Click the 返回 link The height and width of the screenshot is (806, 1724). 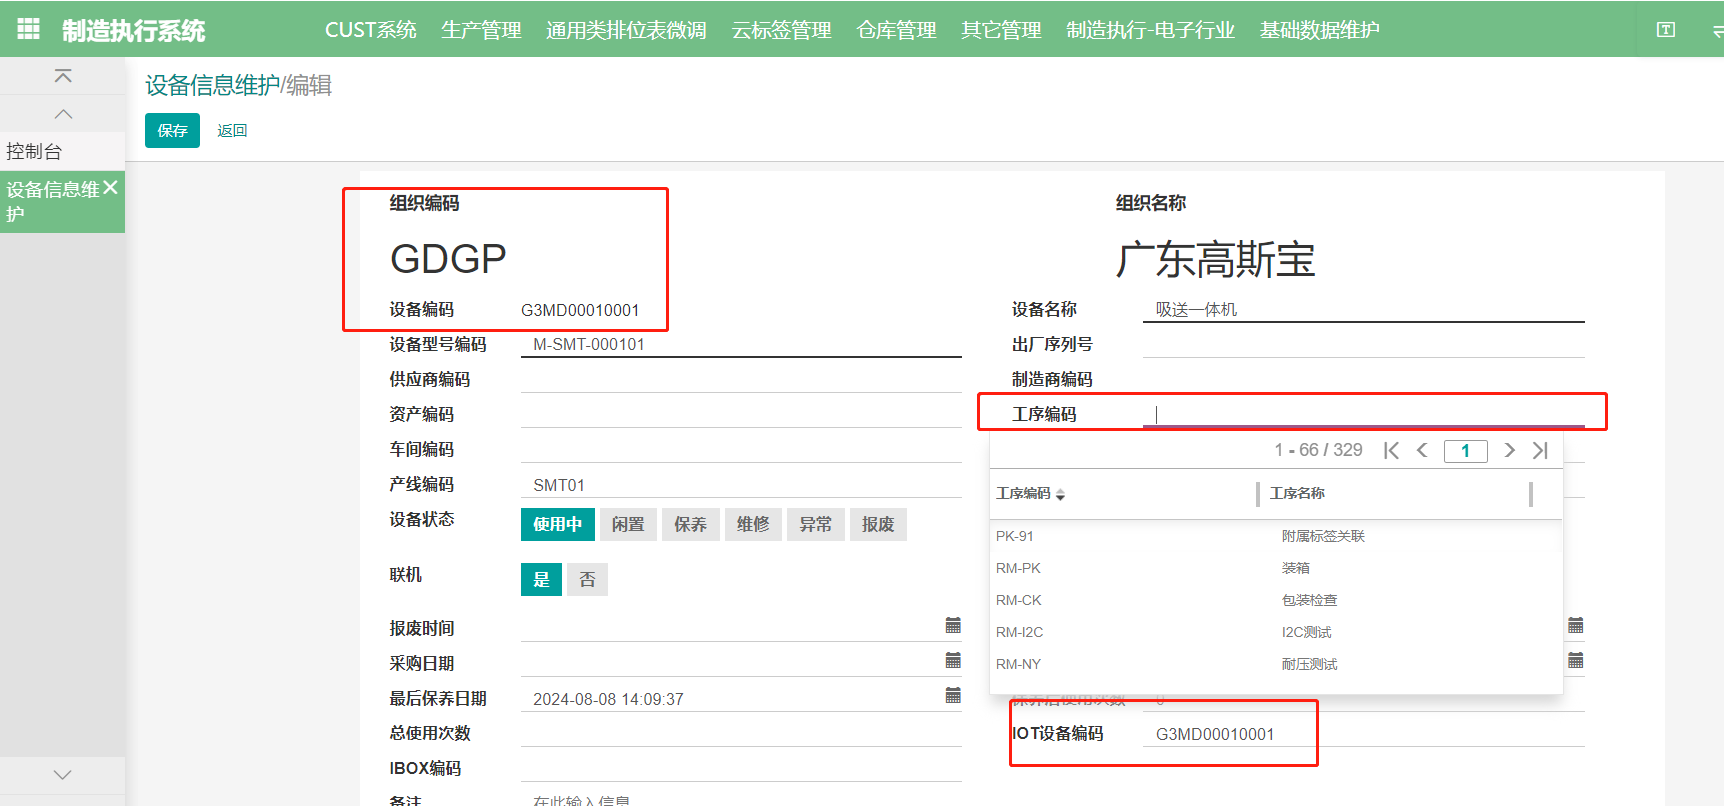click(x=232, y=131)
